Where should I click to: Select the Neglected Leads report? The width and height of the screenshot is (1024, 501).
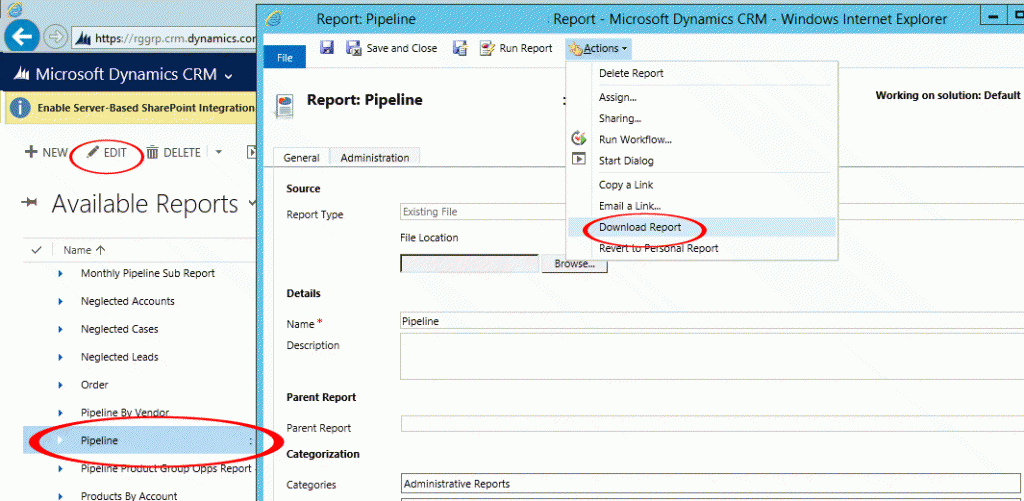120,357
